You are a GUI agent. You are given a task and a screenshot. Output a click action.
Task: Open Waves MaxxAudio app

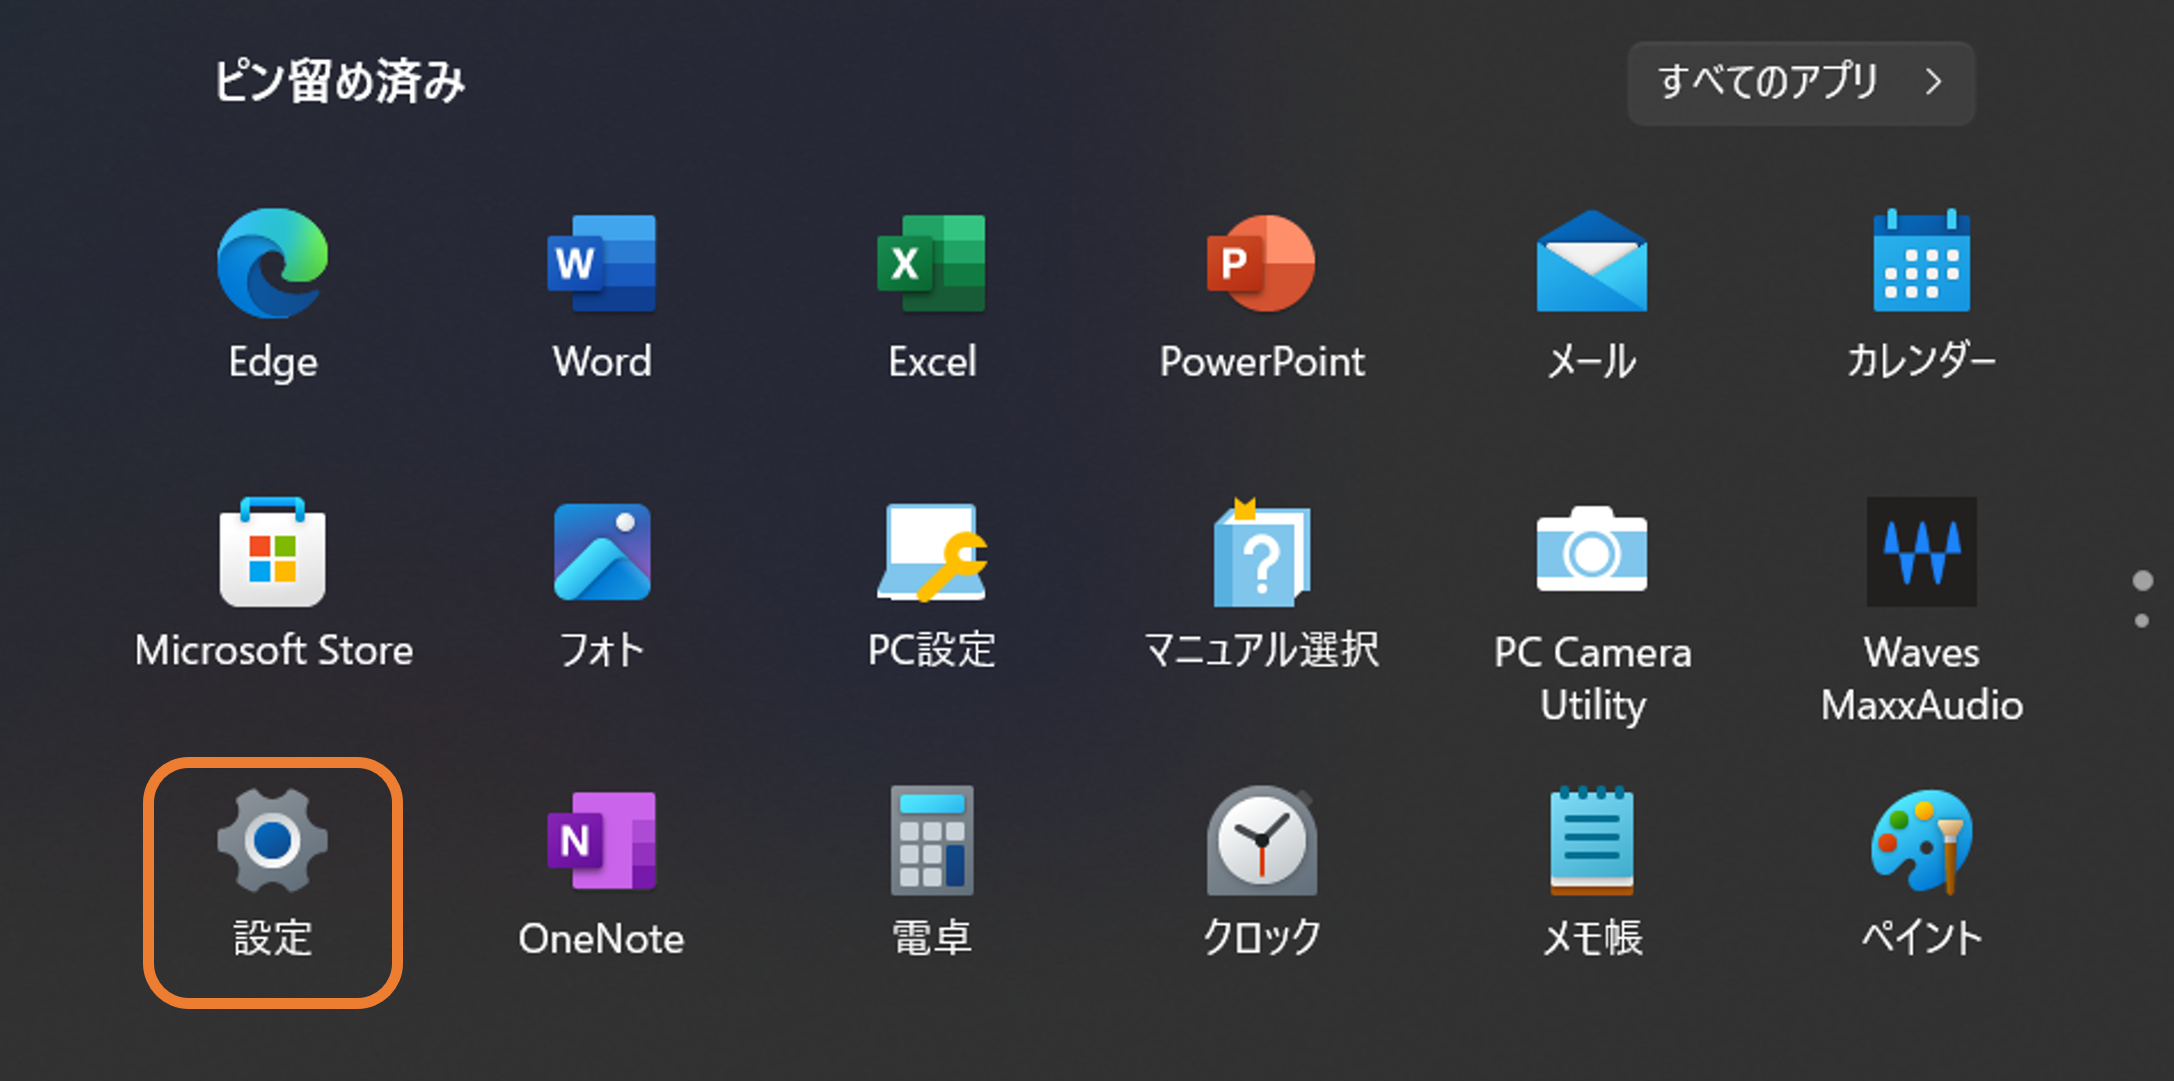click(1921, 552)
